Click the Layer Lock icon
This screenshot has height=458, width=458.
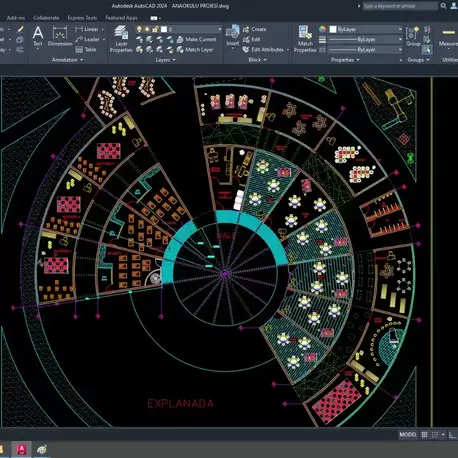click(170, 39)
